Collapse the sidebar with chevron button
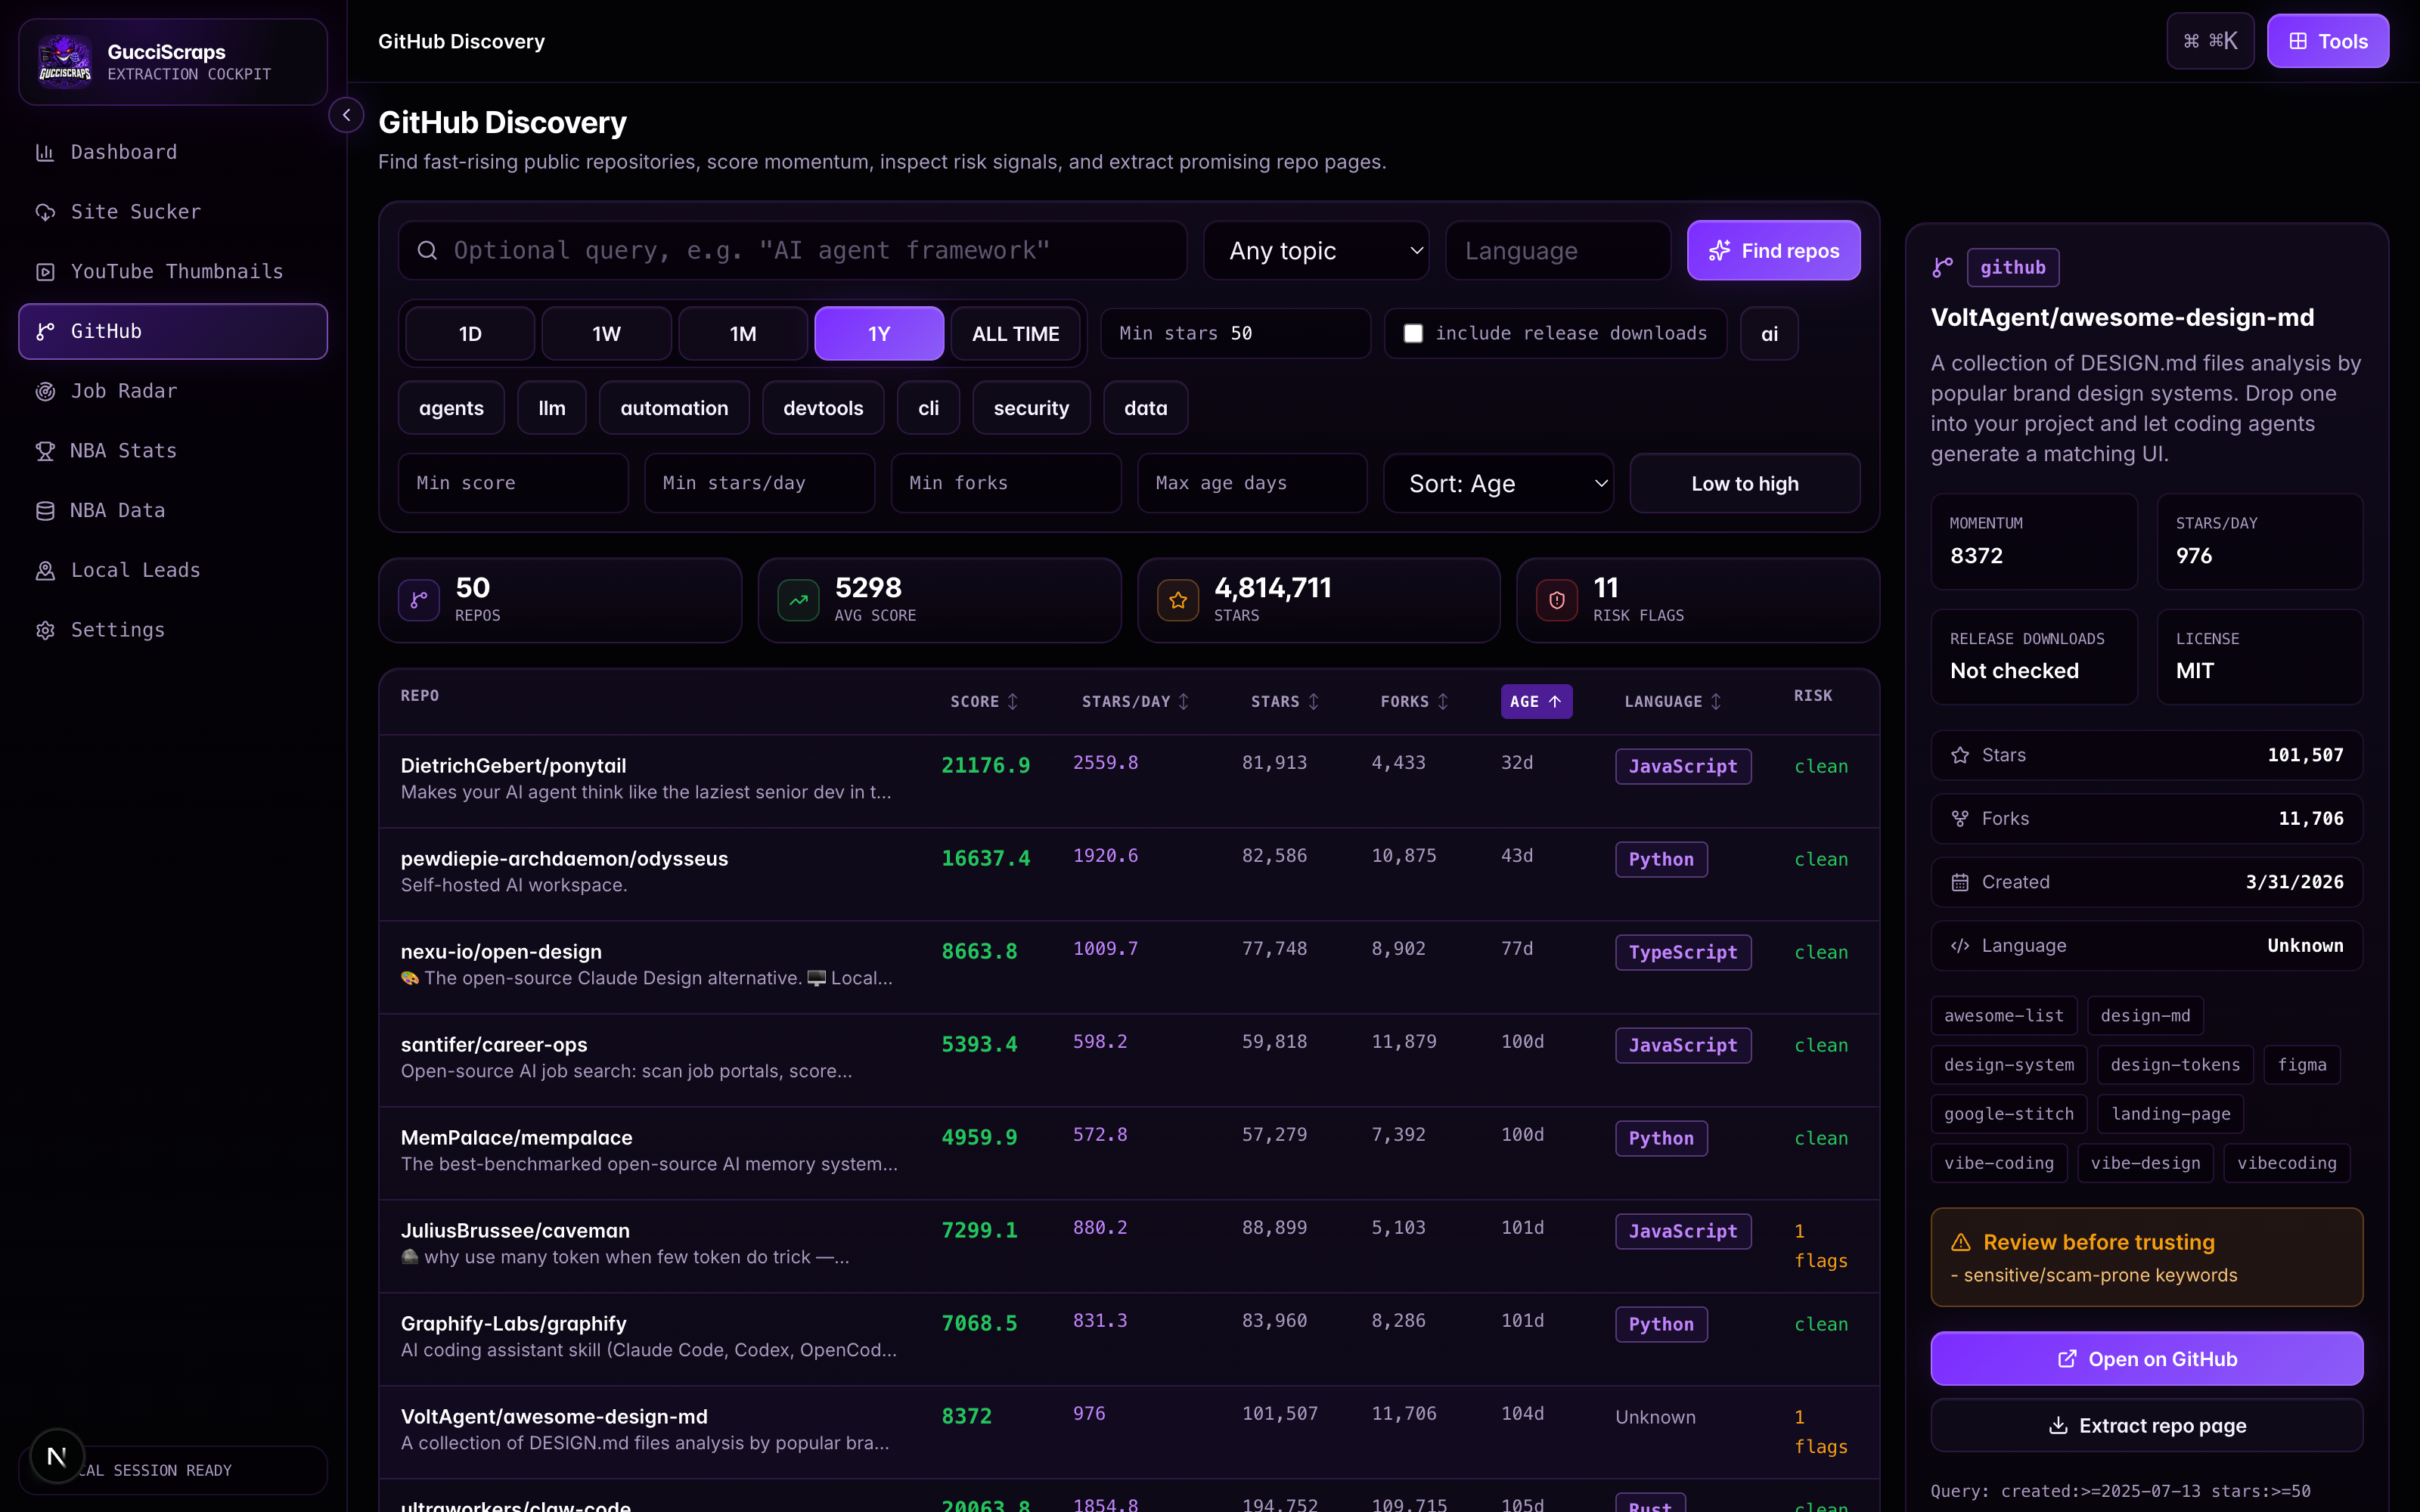The image size is (2420, 1512). pyautogui.click(x=346, y=115)
